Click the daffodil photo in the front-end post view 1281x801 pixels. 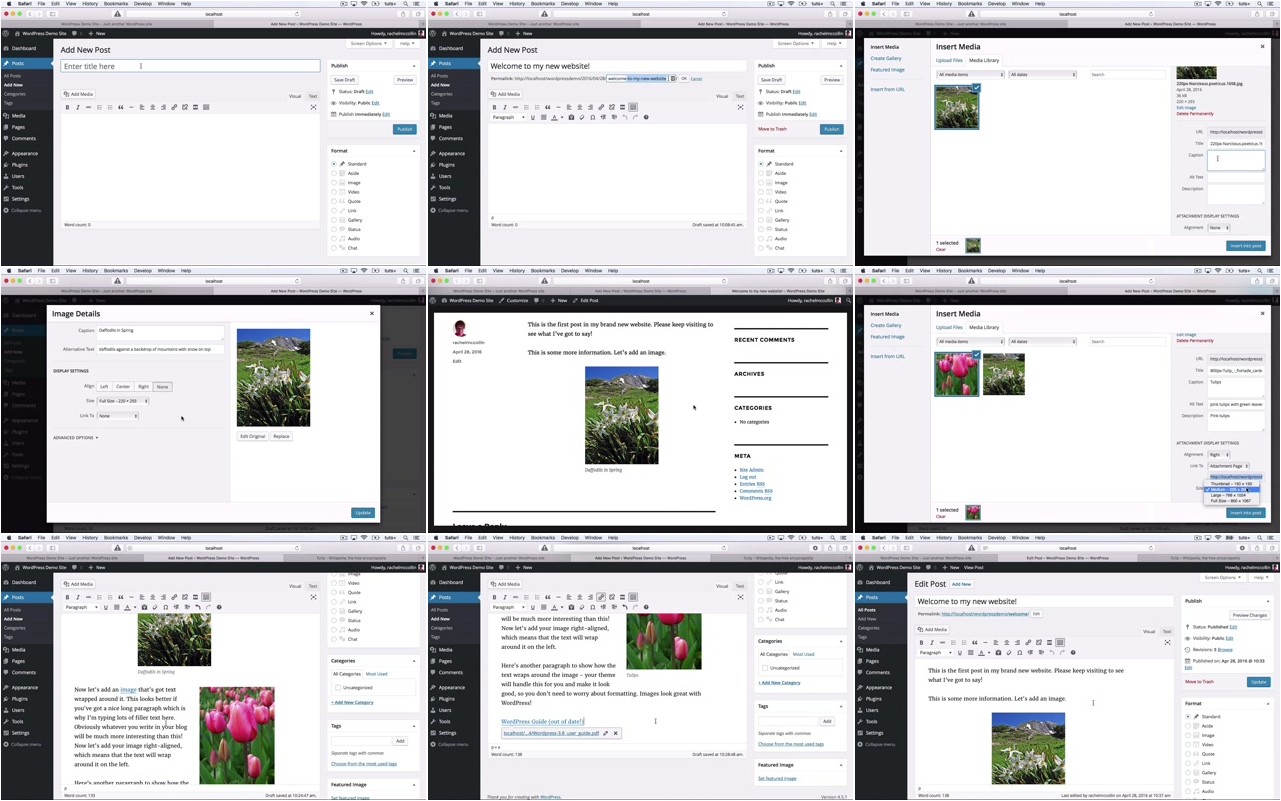621,415
